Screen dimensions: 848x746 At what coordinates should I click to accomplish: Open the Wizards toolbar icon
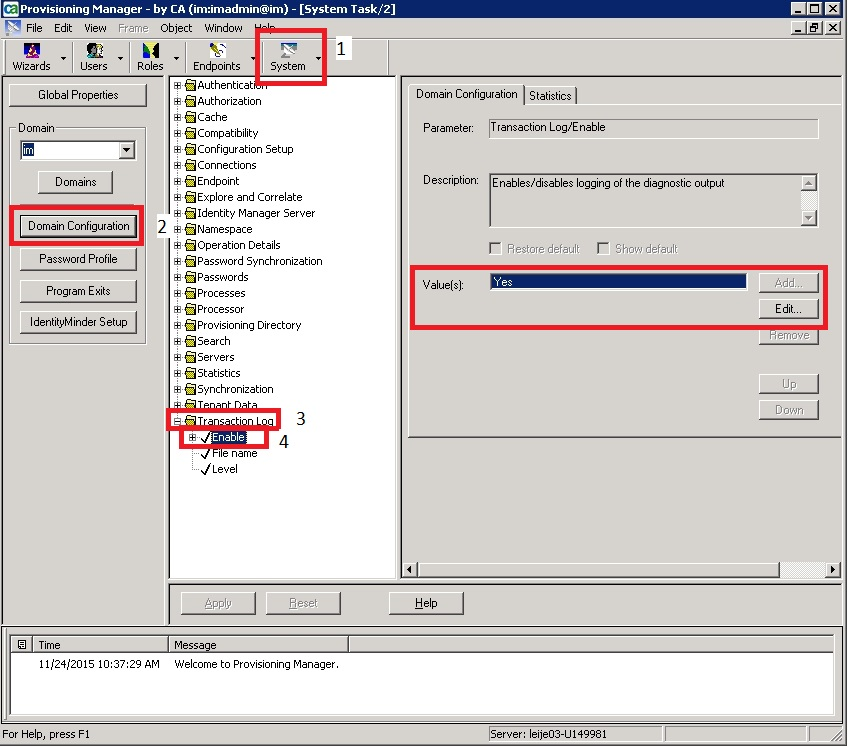coord(31,50)
